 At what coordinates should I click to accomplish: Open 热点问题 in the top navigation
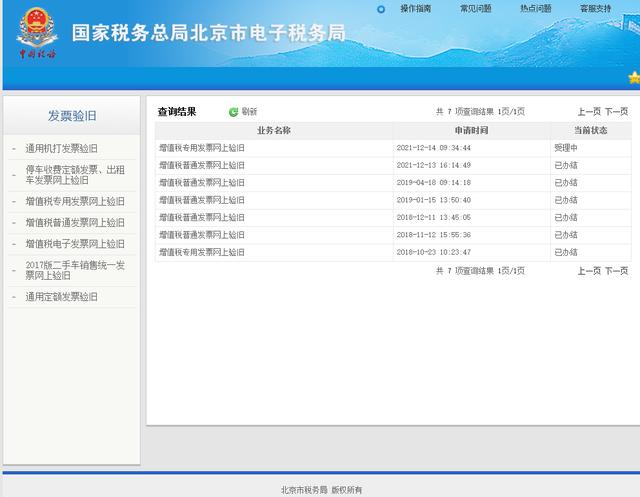click(535, 9)
